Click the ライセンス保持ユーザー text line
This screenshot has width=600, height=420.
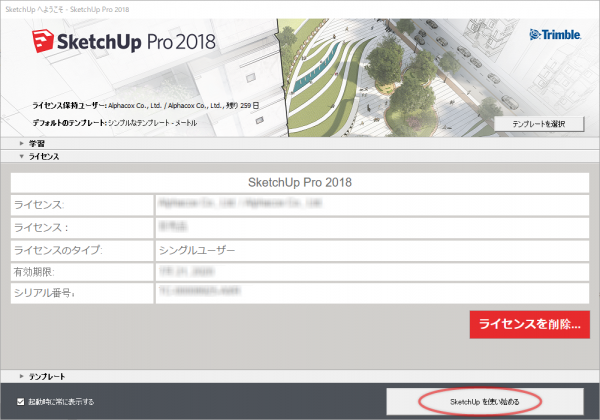point(145,106)
